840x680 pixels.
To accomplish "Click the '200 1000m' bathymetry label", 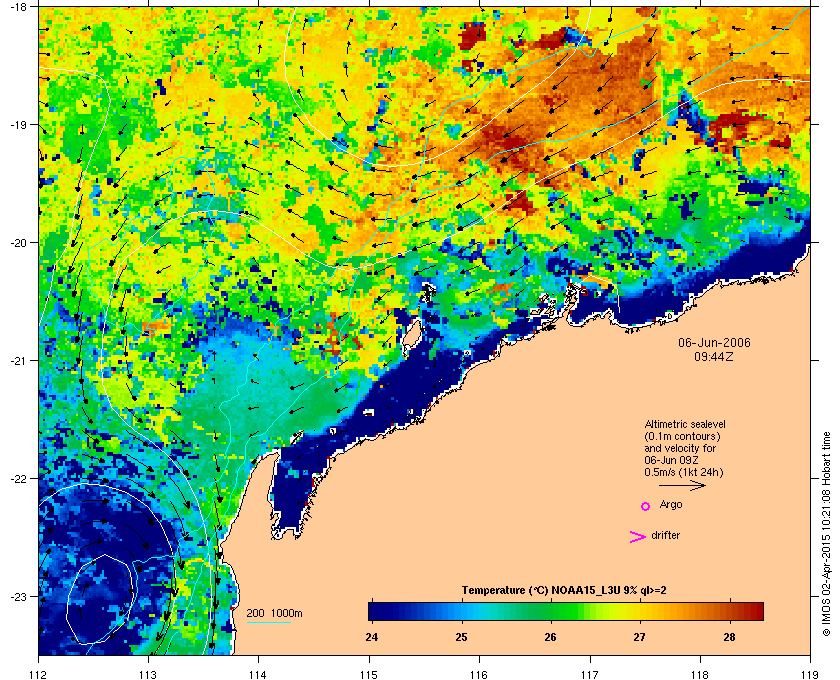I will point(274,614).
